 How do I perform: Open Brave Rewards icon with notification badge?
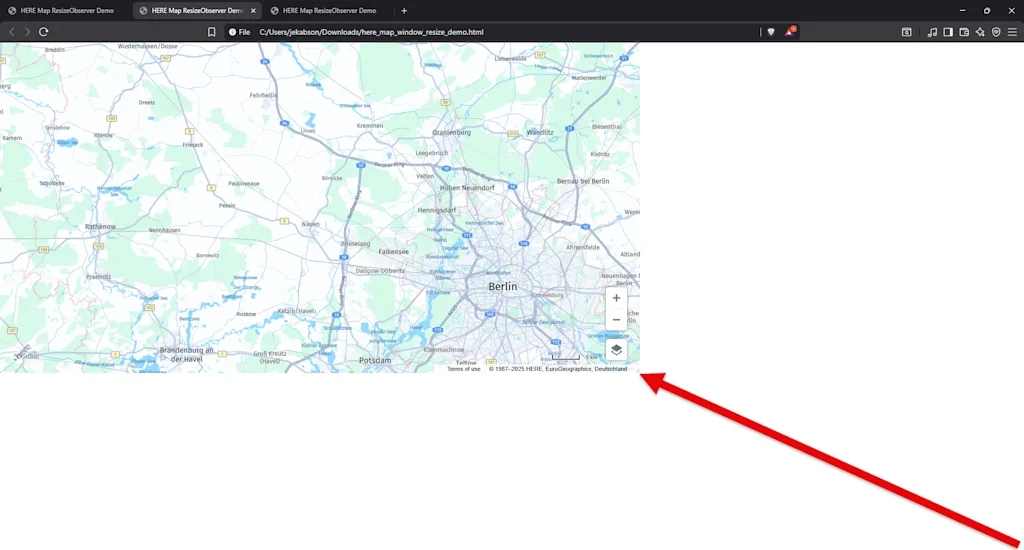click(x=789, y=32)
